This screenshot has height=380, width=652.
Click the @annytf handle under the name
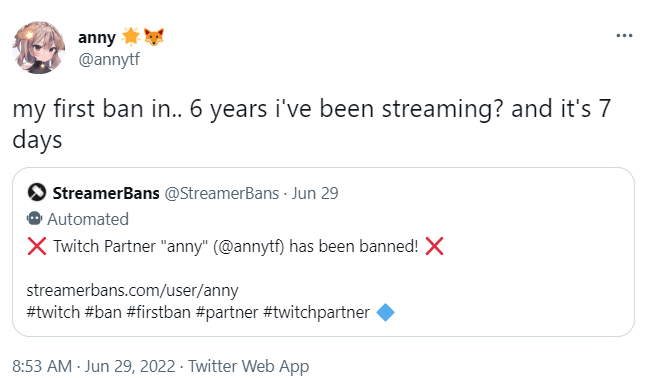pyautogui.click(x=109, y=59)
